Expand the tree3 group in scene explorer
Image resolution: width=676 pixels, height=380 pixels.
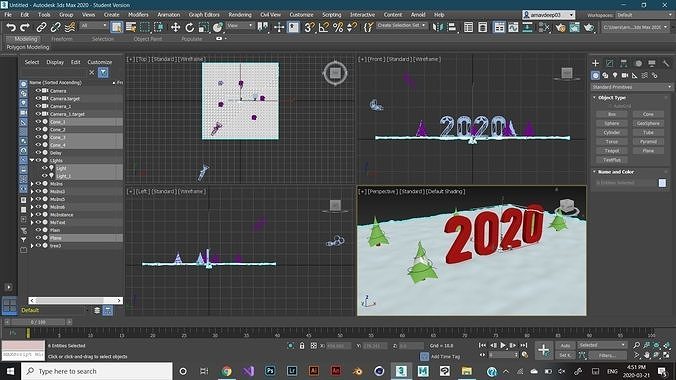point(32,245)
